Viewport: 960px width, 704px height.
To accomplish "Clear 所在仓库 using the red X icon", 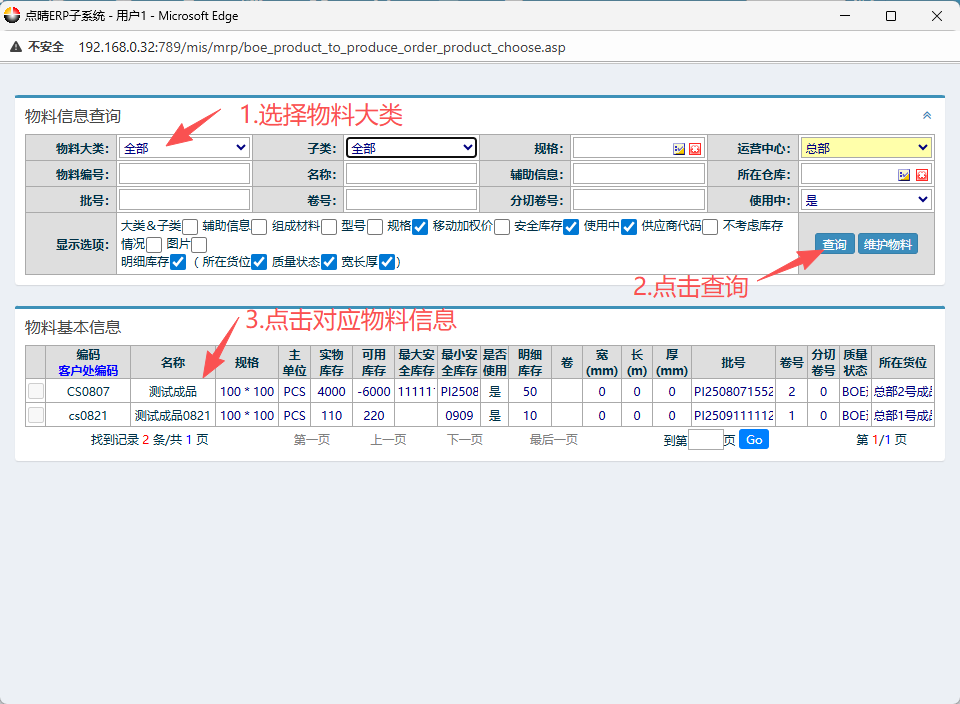I will click(x=921, y=175).
